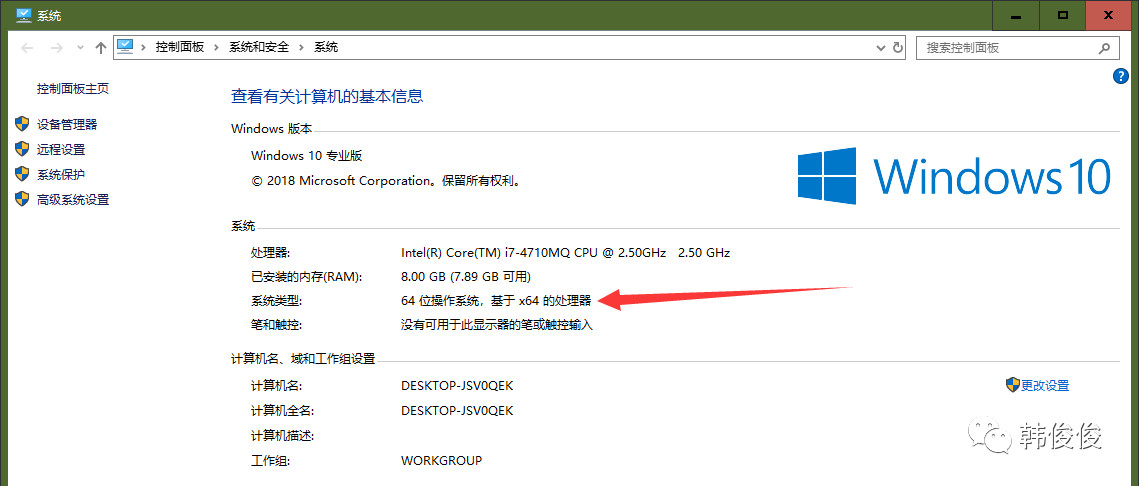Click the 2018 Microsoft Corporation copyright text
Screen dimensions: 1139x486
coord(386,180)
